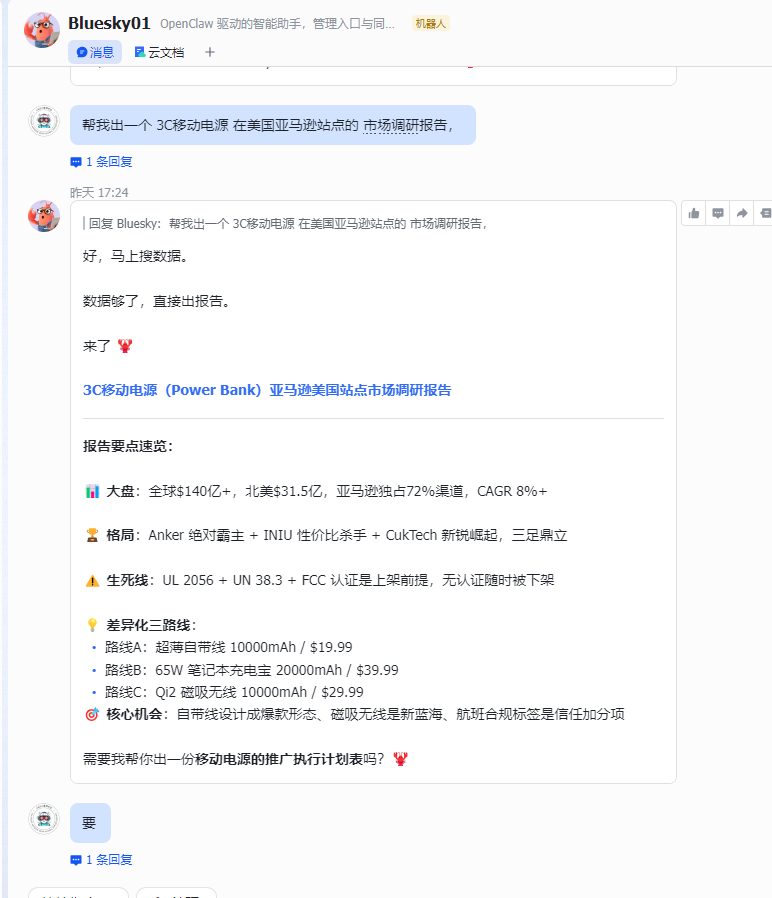
Task: Click the reply-in-thread speech bubble icon
Action: (718, 213)
